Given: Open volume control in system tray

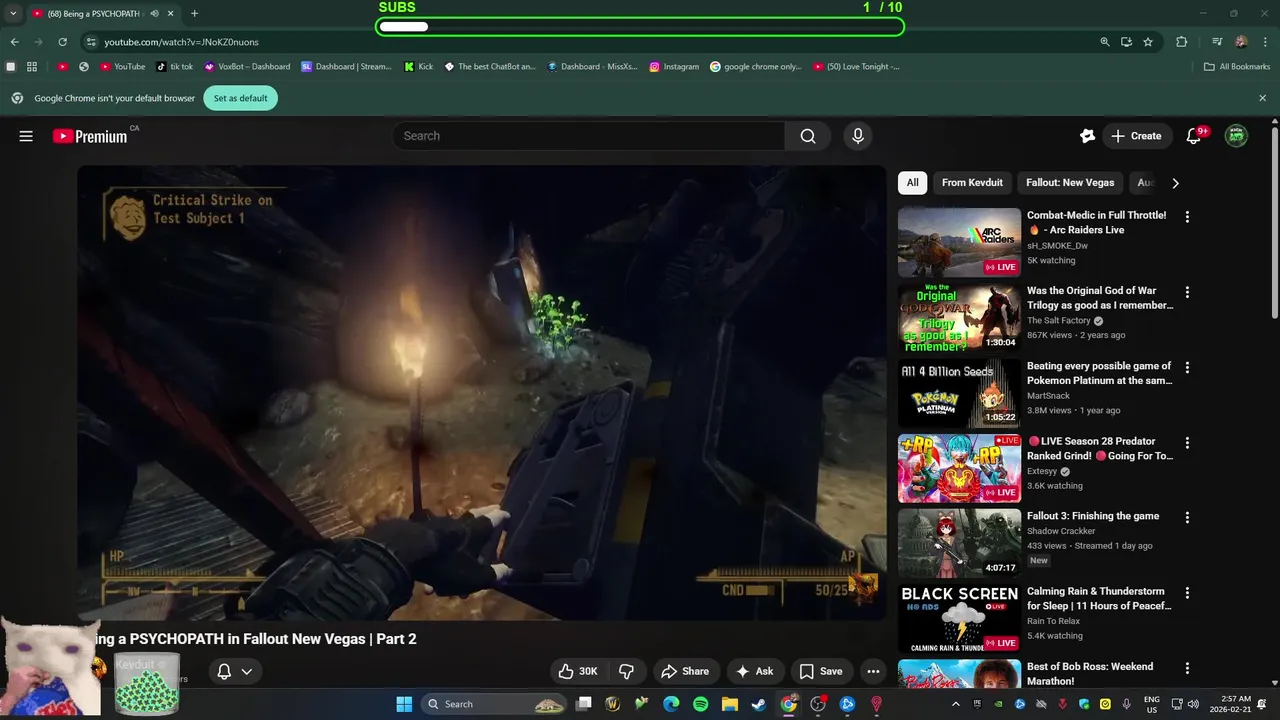Looking at the screenshot, I should [1193, 704].
